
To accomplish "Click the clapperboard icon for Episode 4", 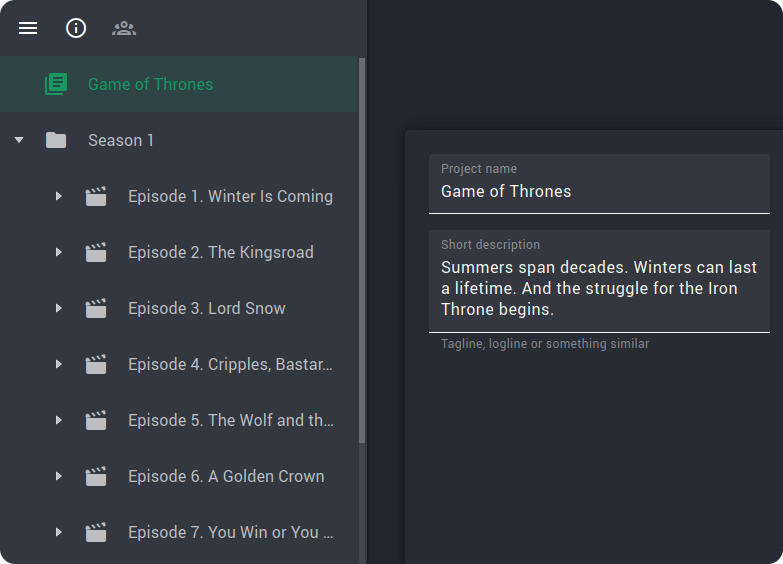I will 96,364.
